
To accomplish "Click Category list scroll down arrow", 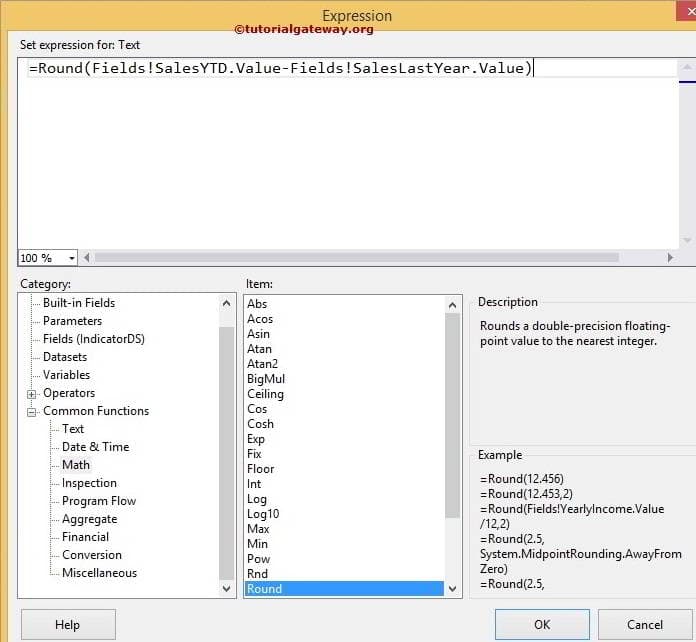I will pyautogui.click(x=226, y=589).
